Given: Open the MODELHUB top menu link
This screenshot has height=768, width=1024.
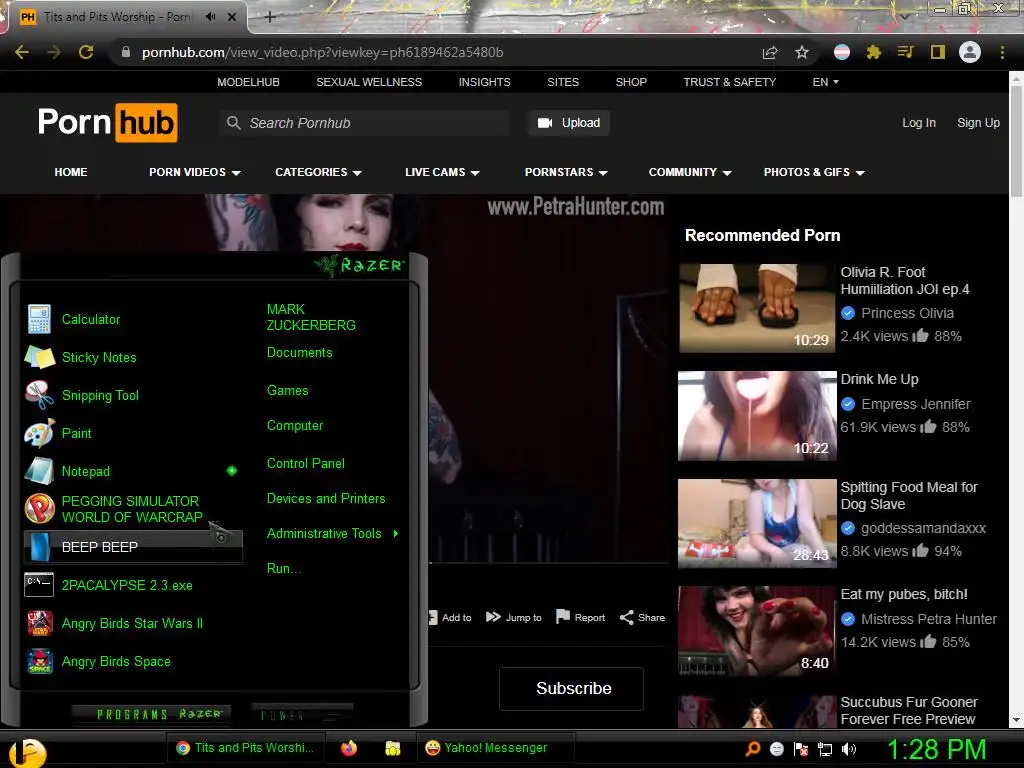Looking at the screenshot, I should tap(248, 82).
